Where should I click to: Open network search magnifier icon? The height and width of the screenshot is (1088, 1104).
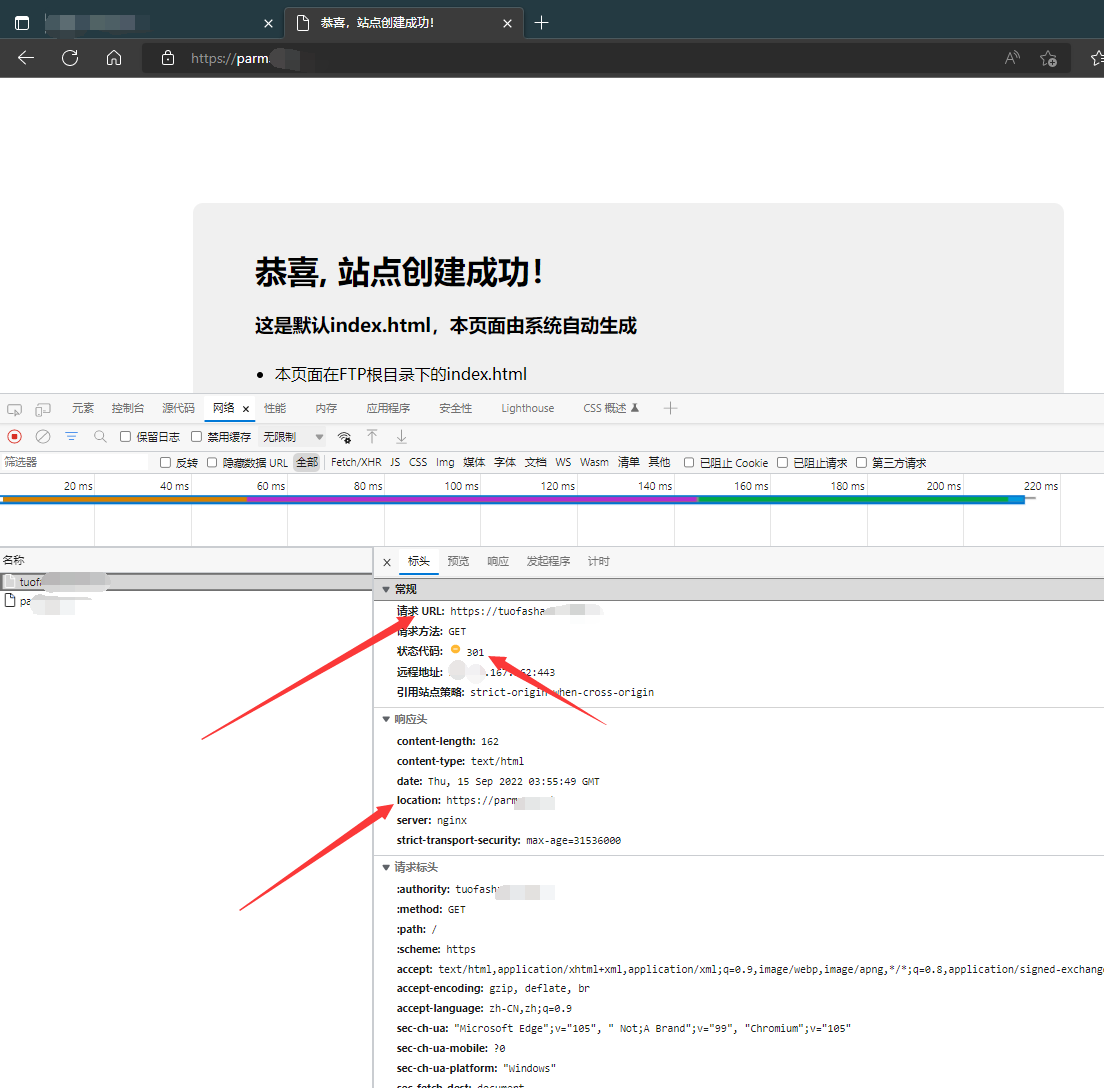[x=100, y=437]
